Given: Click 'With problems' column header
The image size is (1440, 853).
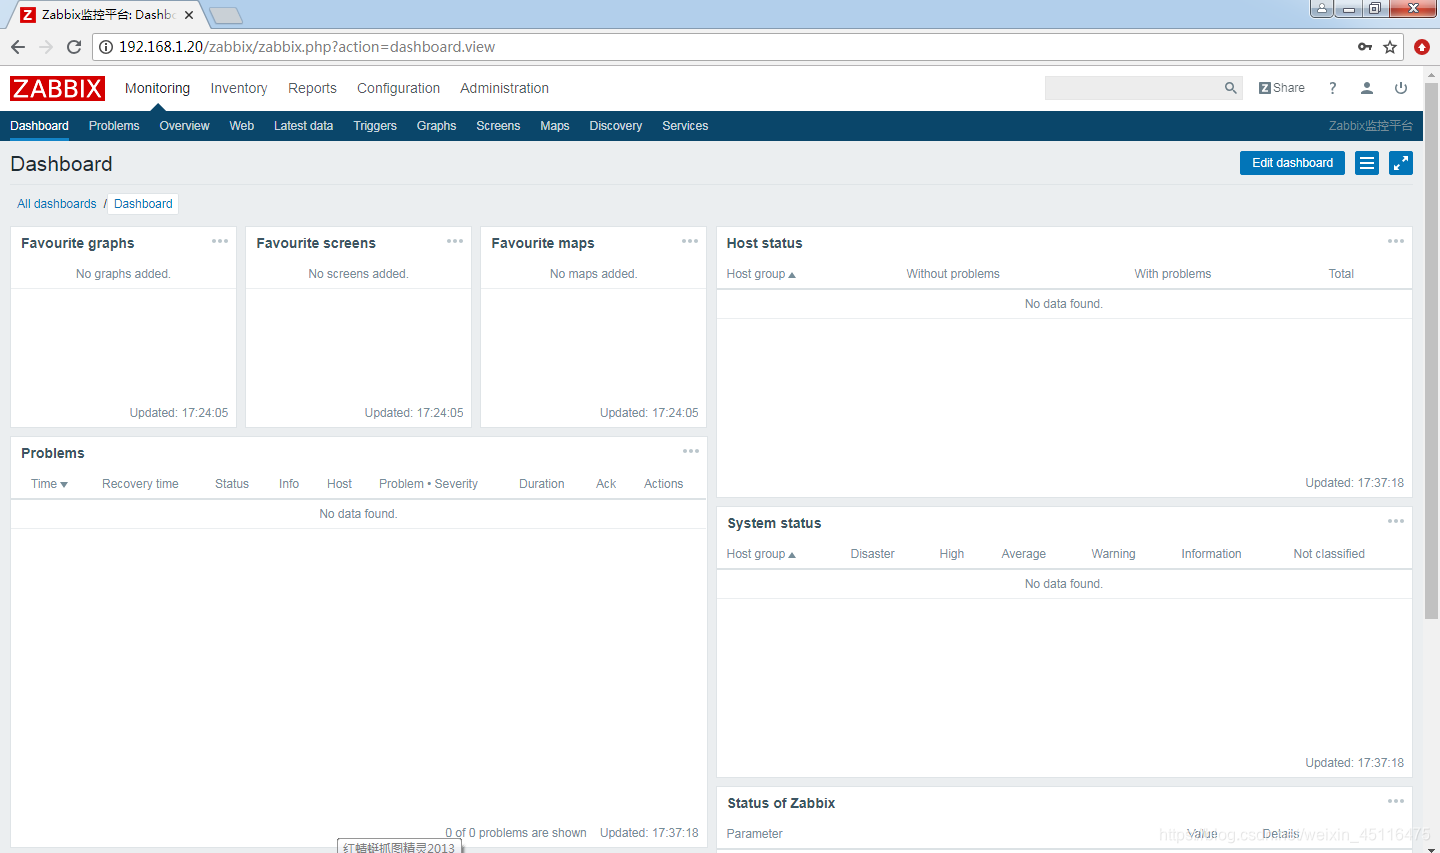Looking at the screenshot, I should pyautogui.click(x=1173, y=274).
